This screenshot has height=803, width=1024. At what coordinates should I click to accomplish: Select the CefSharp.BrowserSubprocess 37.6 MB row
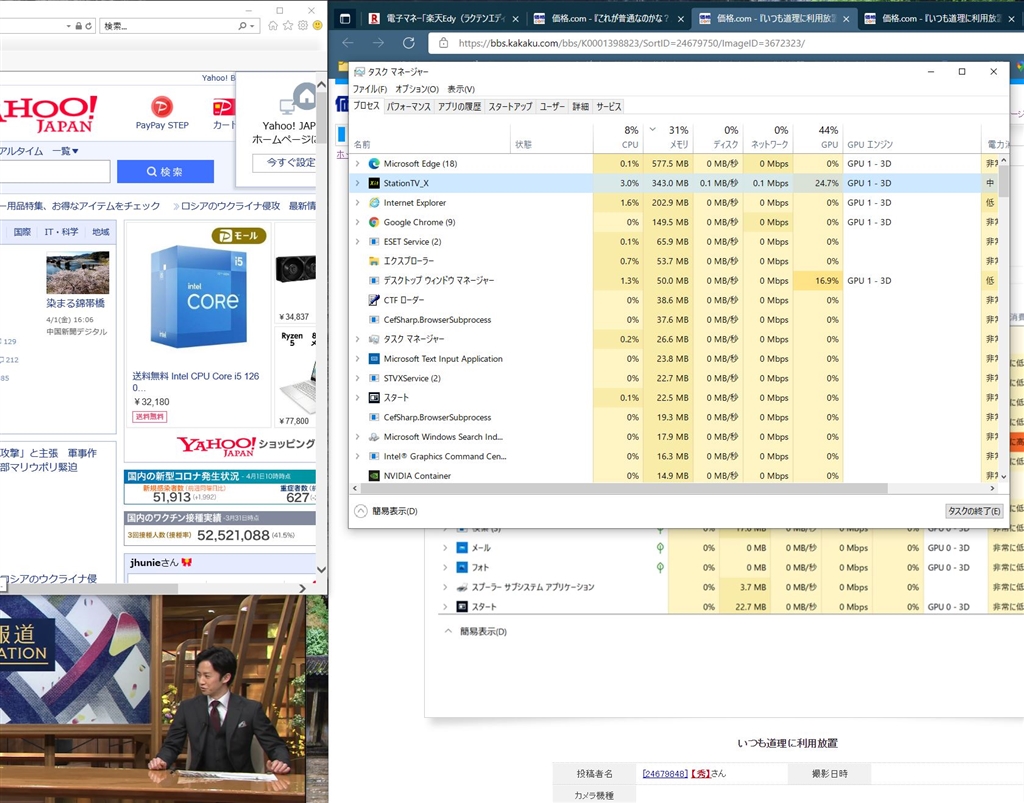click(x=666, y=320)
